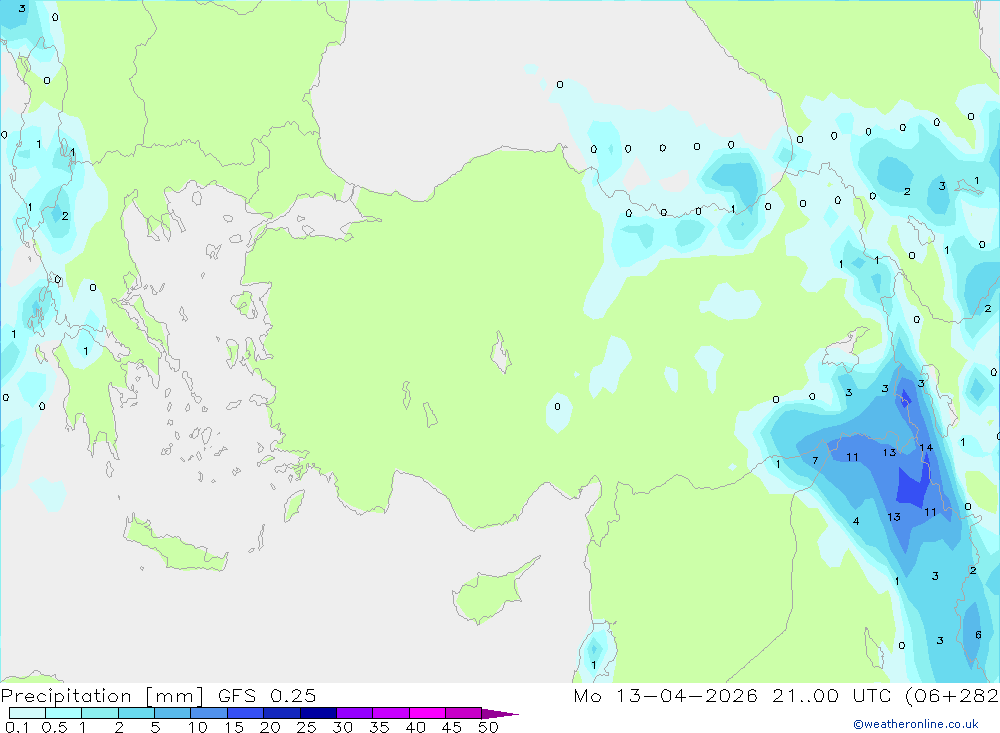Screen dimensions: 1000x733
Task: Click the '4' precipitation value on map
Action: tap(856, 521)
